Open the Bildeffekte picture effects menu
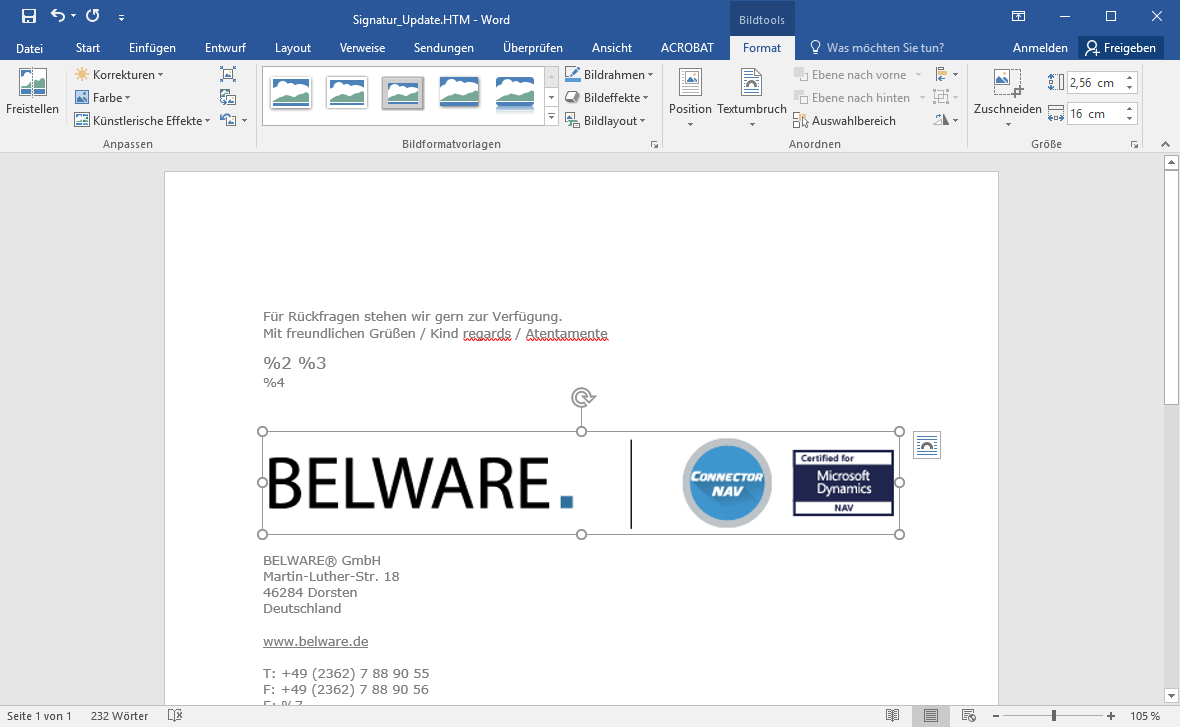The image size is (1180, 727). tap(607, 98)
